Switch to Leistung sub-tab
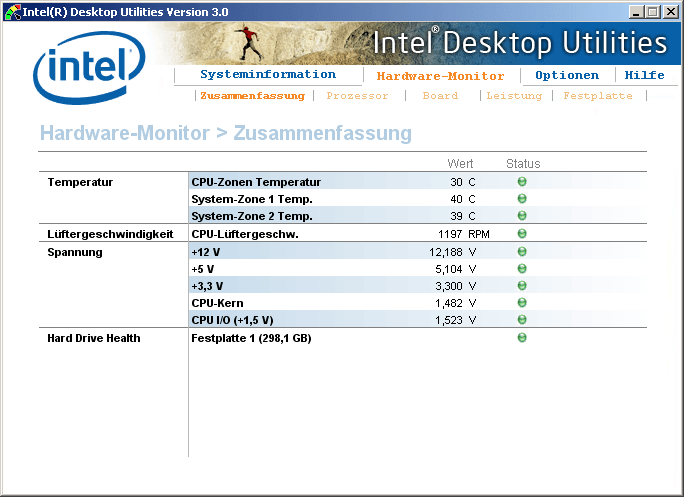Viewport: 684px width, 497px height. (x=514, y=96)
